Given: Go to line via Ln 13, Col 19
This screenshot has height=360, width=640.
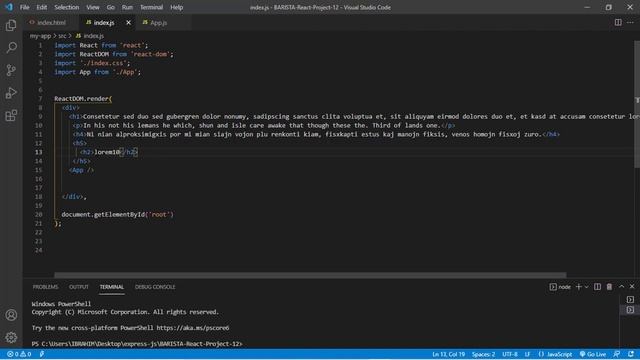Looking at the screenshot, I should [449, 354].
